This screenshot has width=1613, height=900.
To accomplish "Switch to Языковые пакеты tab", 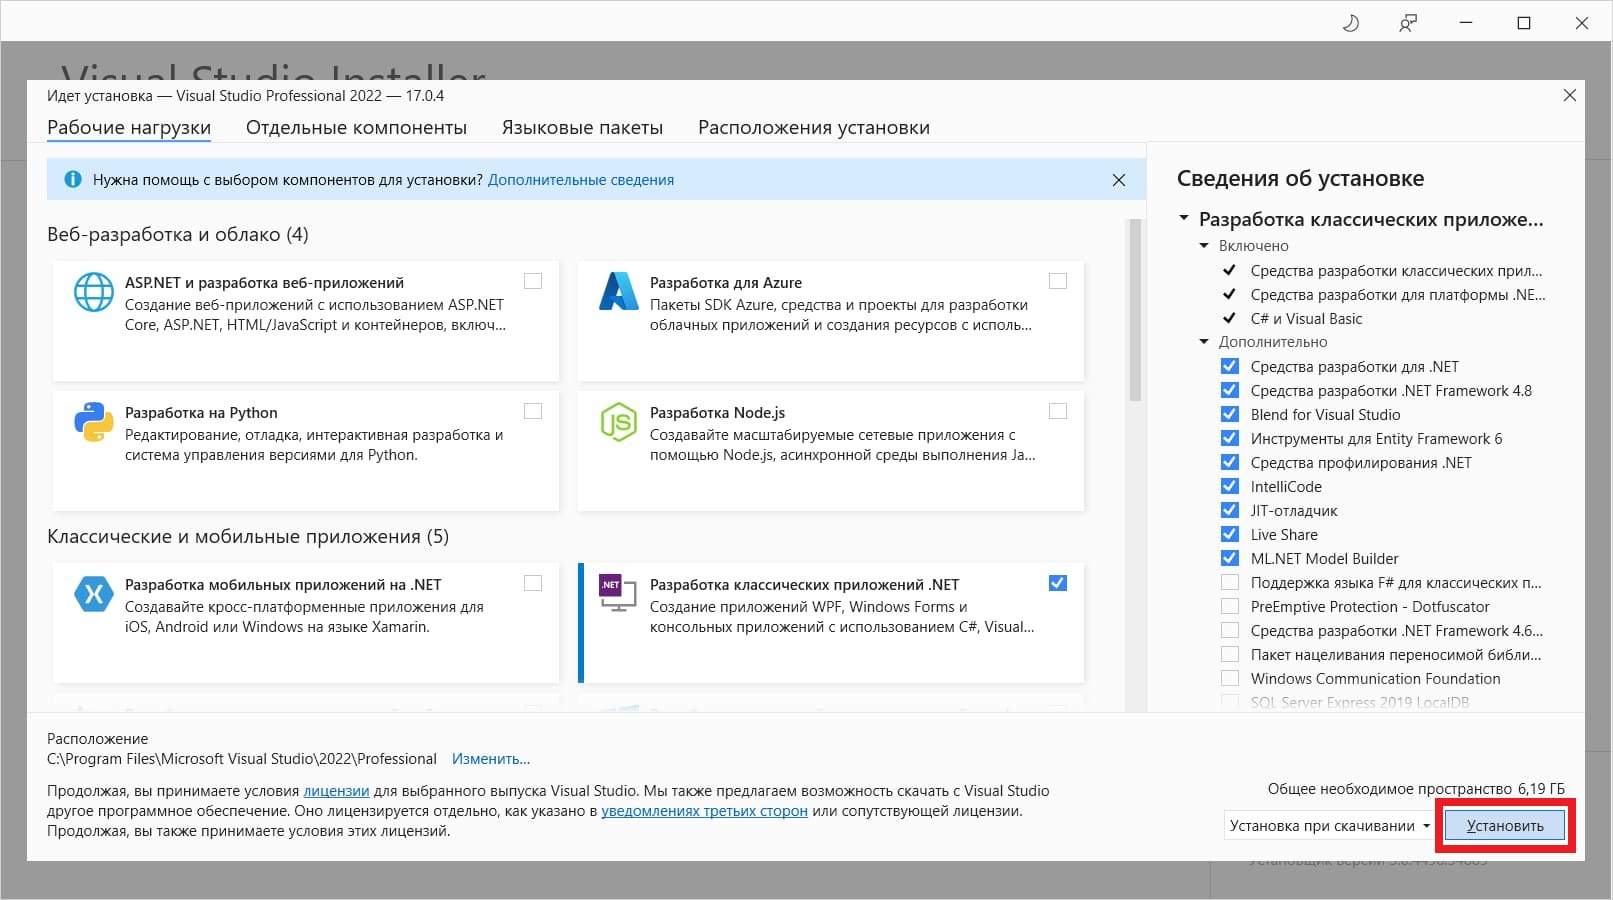I will [x=582, y=127].
